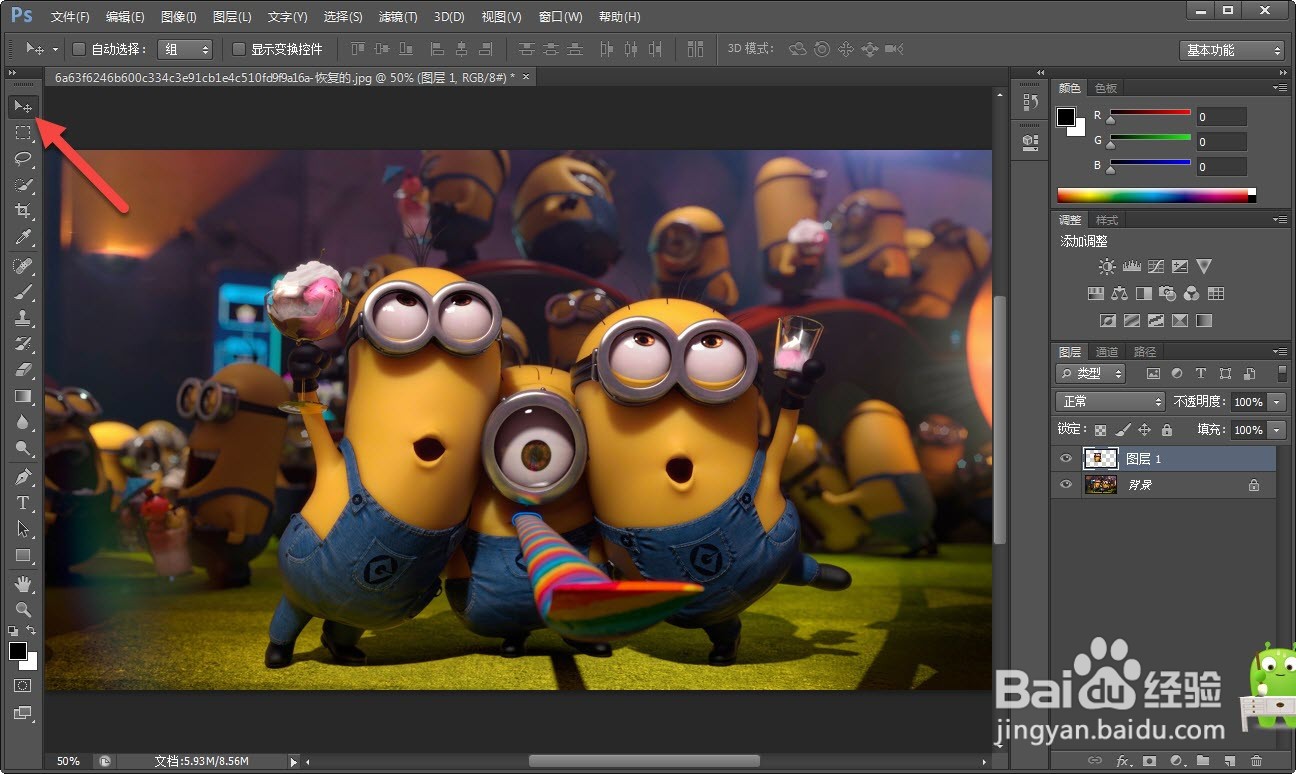This screenshot has width=1296, height=774.
Task: Open the 填充 fill dropdown arrow
Action: (x=1277, y=430)
